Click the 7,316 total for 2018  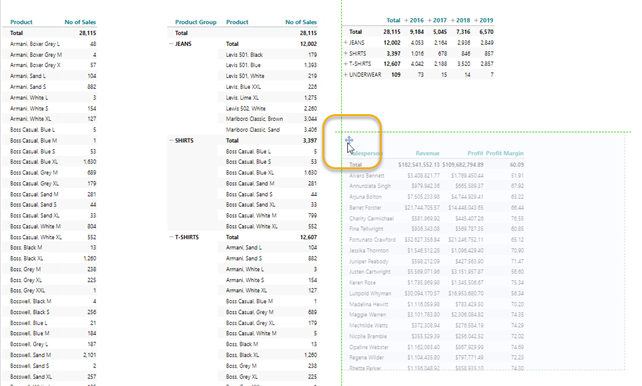tap(463, 32)
